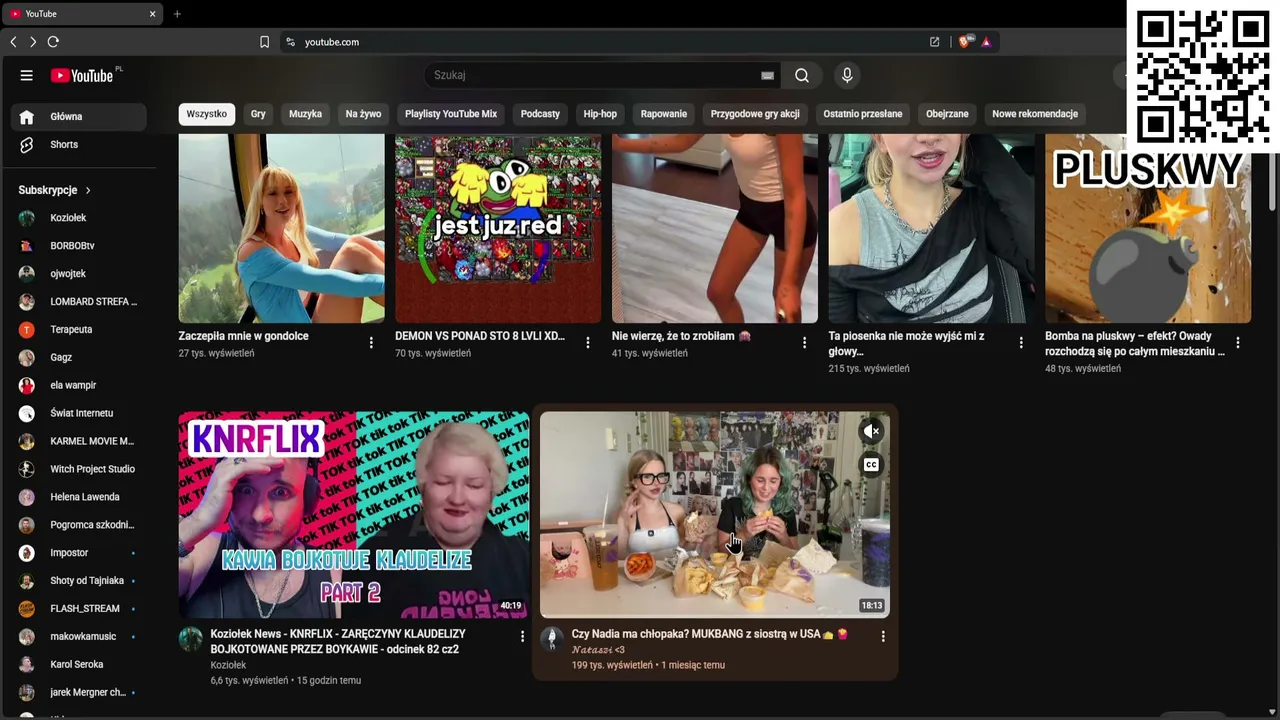Open Witch Project Studio subscription

click(x=78, y=469)
